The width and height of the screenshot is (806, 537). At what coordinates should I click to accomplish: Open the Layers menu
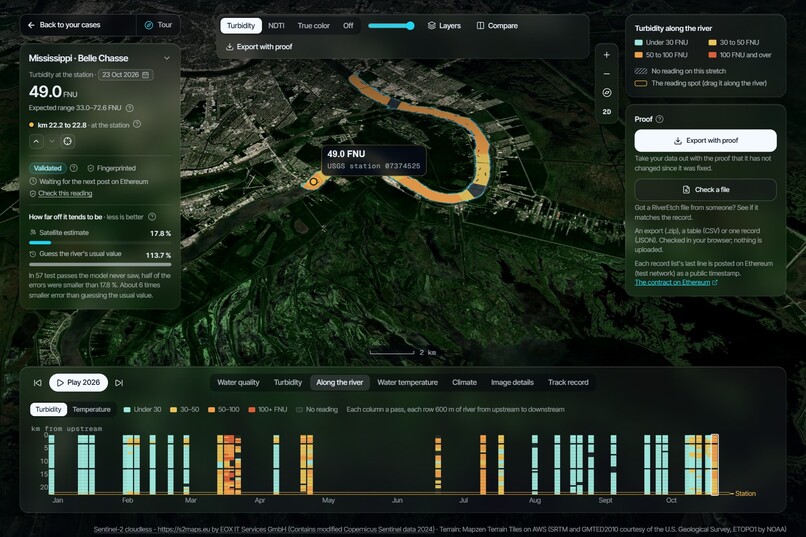(444, 26)
